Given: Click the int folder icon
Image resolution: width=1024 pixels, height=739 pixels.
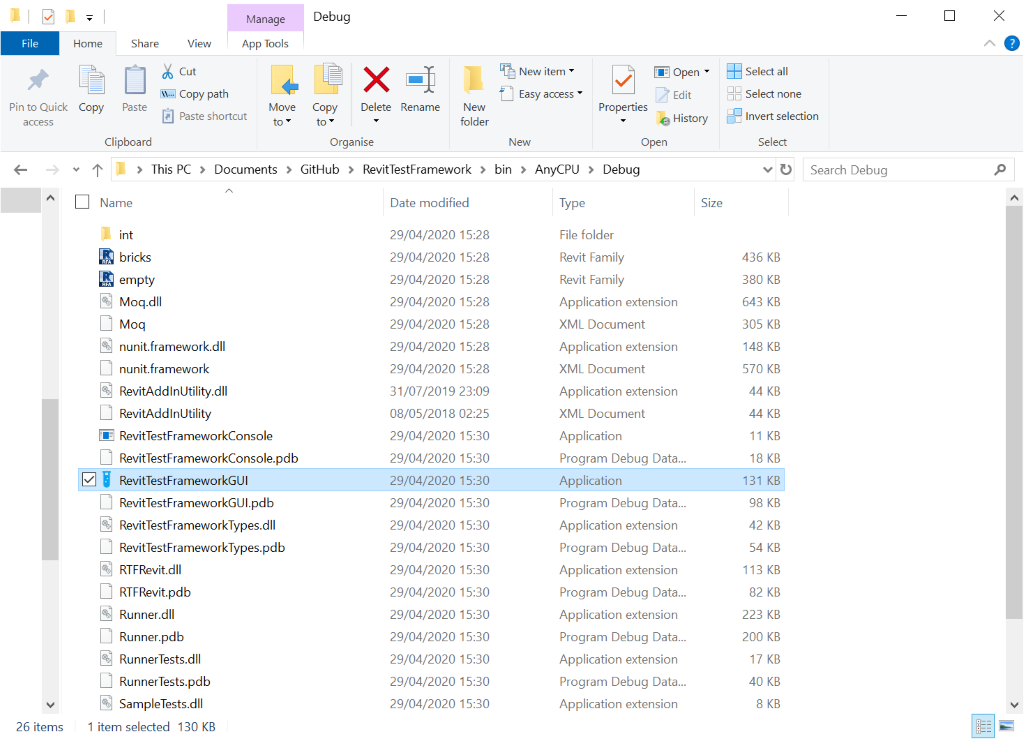Looking at the screenshot, I should tap(106, 234).
